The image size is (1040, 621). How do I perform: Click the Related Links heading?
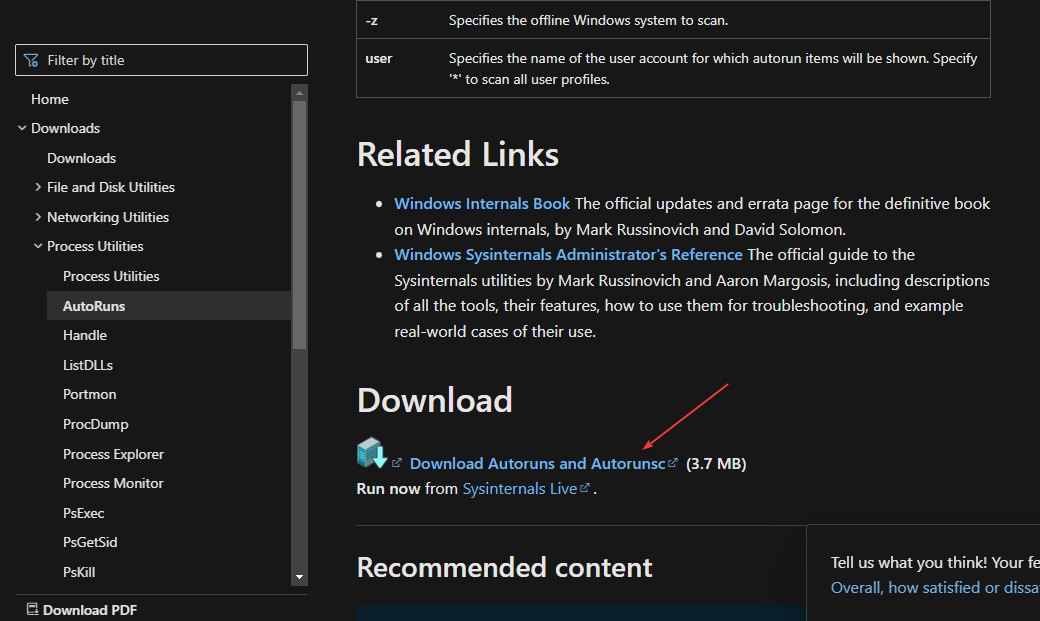[458, 155]
